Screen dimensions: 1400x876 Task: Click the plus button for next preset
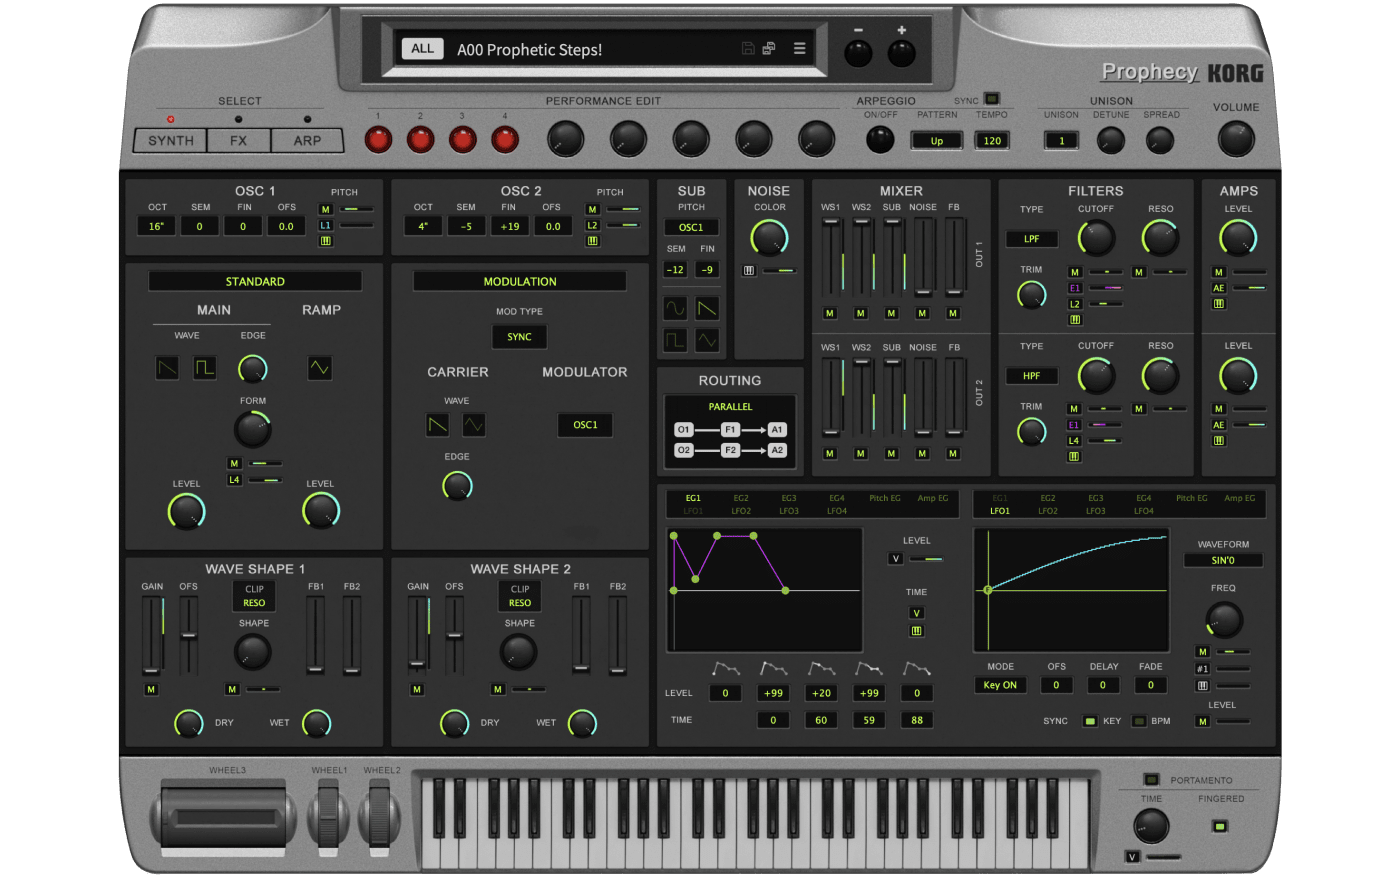901,52
